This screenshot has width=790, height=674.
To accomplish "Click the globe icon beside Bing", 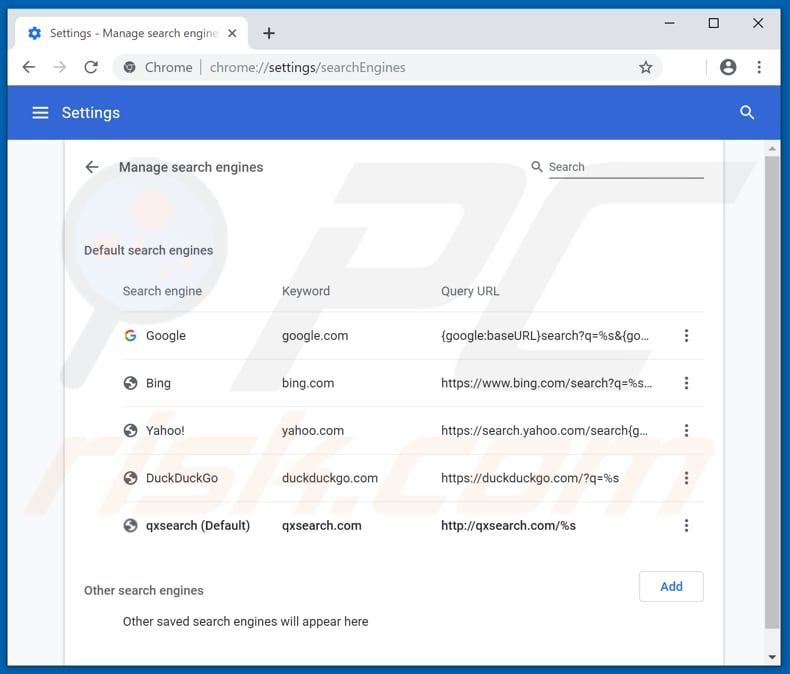I will [130, 383].
